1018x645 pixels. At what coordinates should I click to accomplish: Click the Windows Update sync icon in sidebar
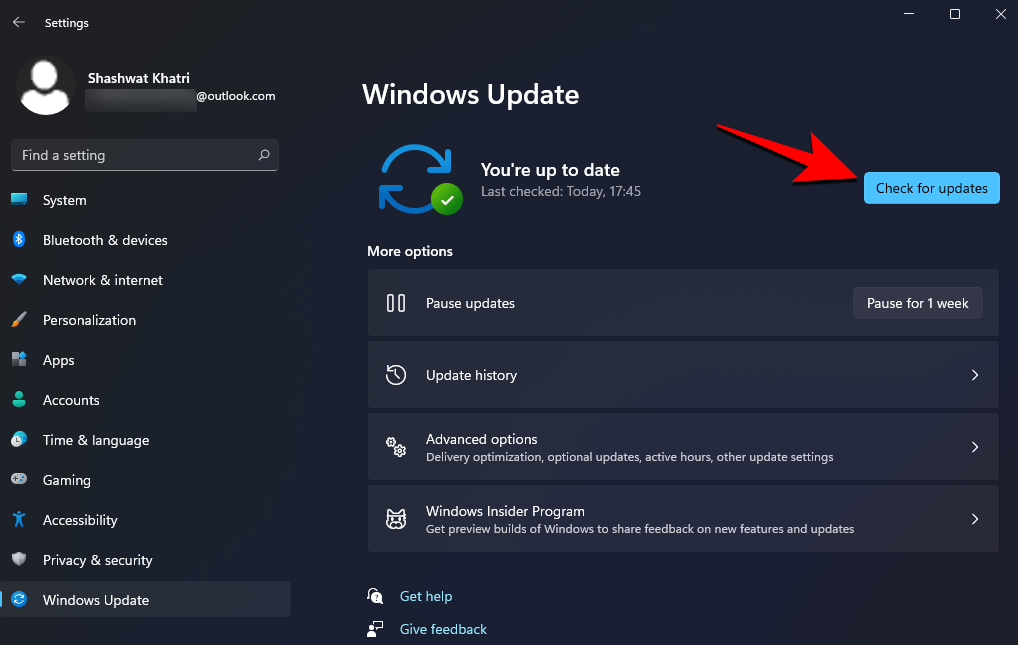pos(19,600)
